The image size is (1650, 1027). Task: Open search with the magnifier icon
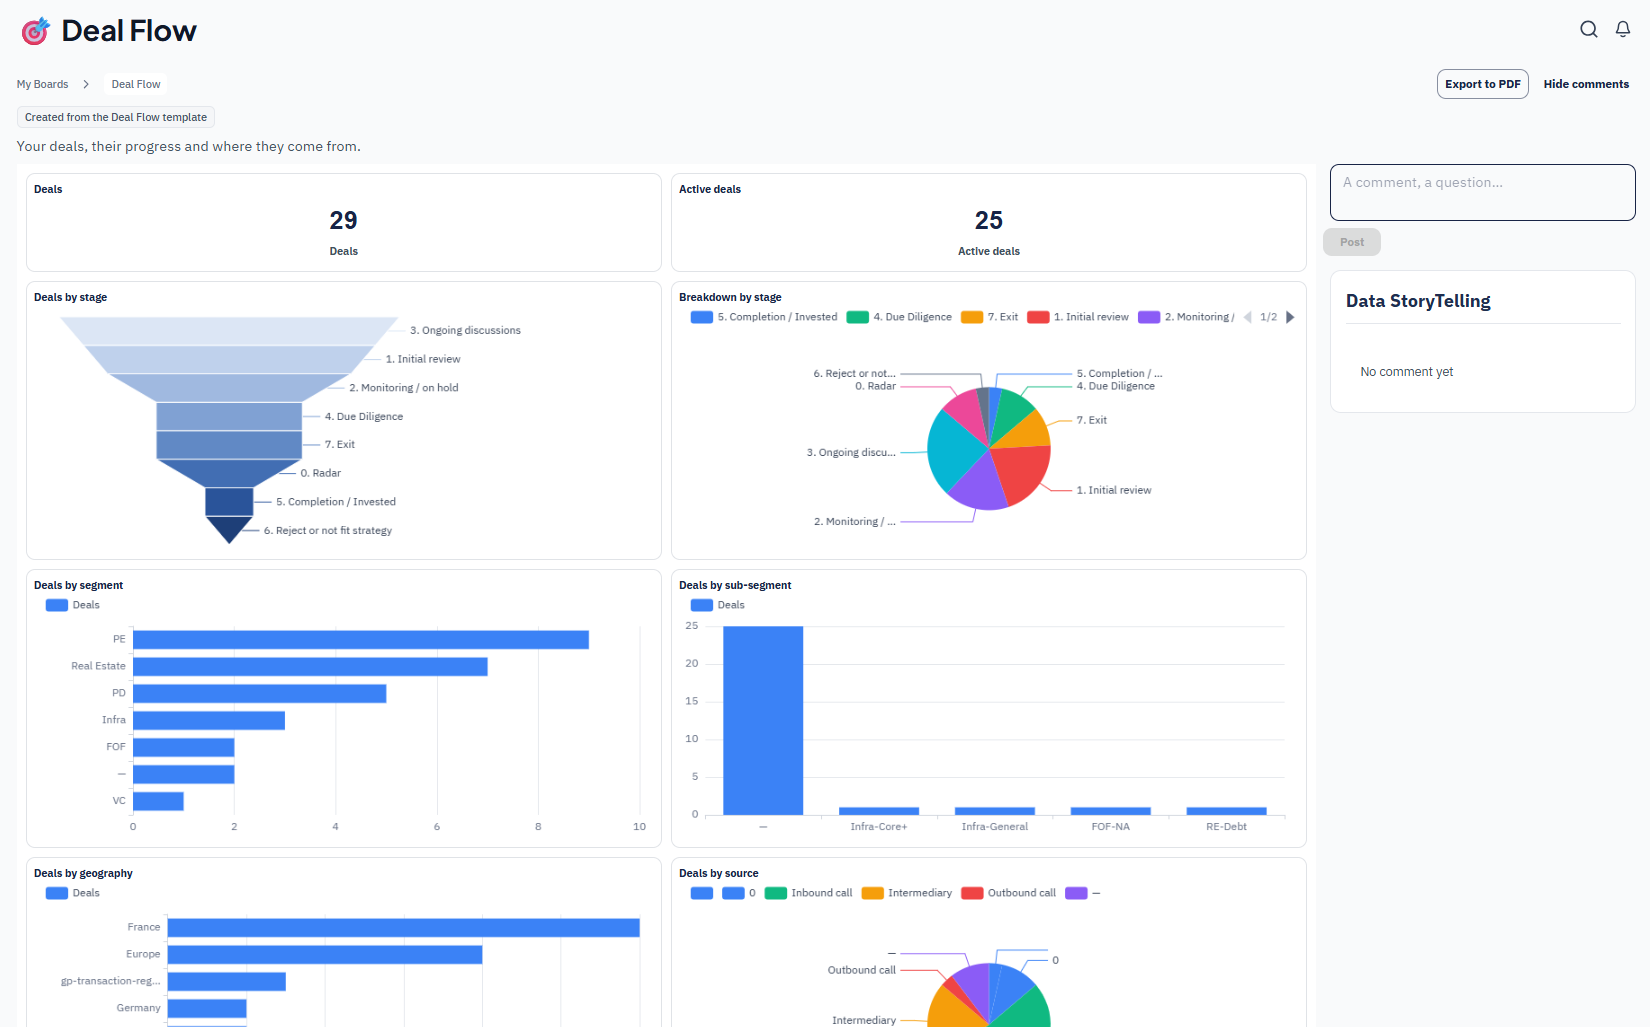(1588, 29)
